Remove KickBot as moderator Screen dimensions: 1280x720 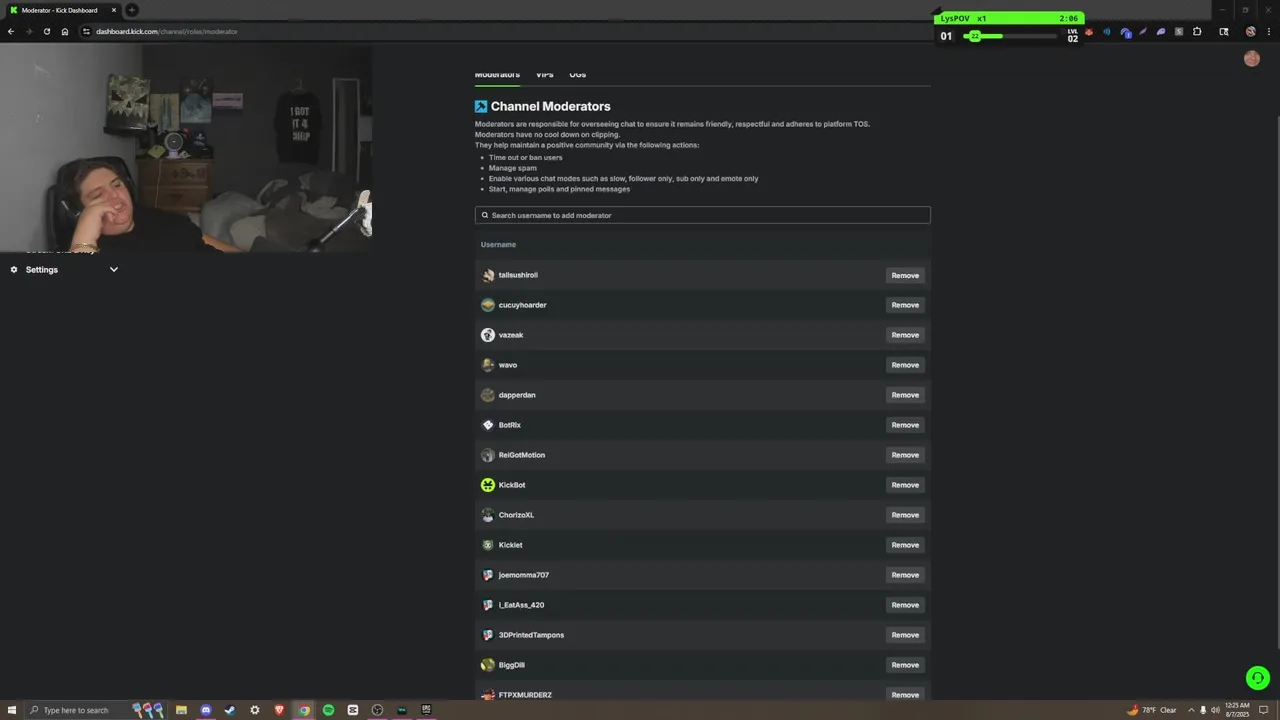[x=905, y=485]
